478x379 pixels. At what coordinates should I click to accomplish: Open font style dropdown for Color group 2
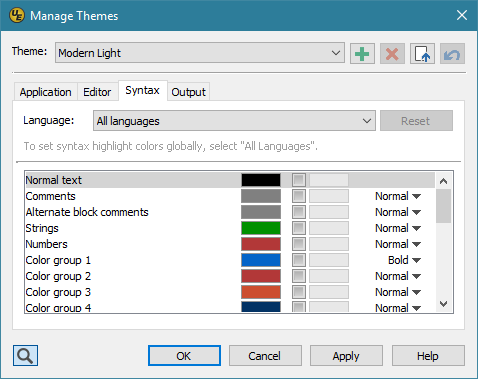coord(398,276)
